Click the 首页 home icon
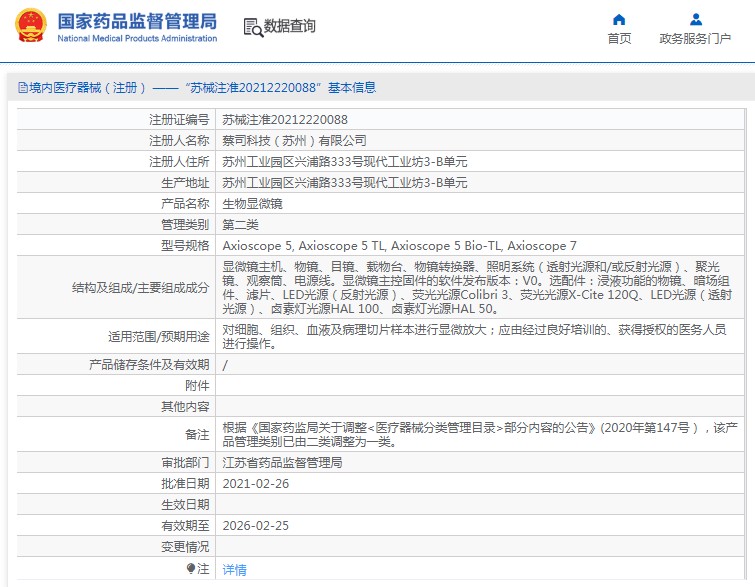 619,19
